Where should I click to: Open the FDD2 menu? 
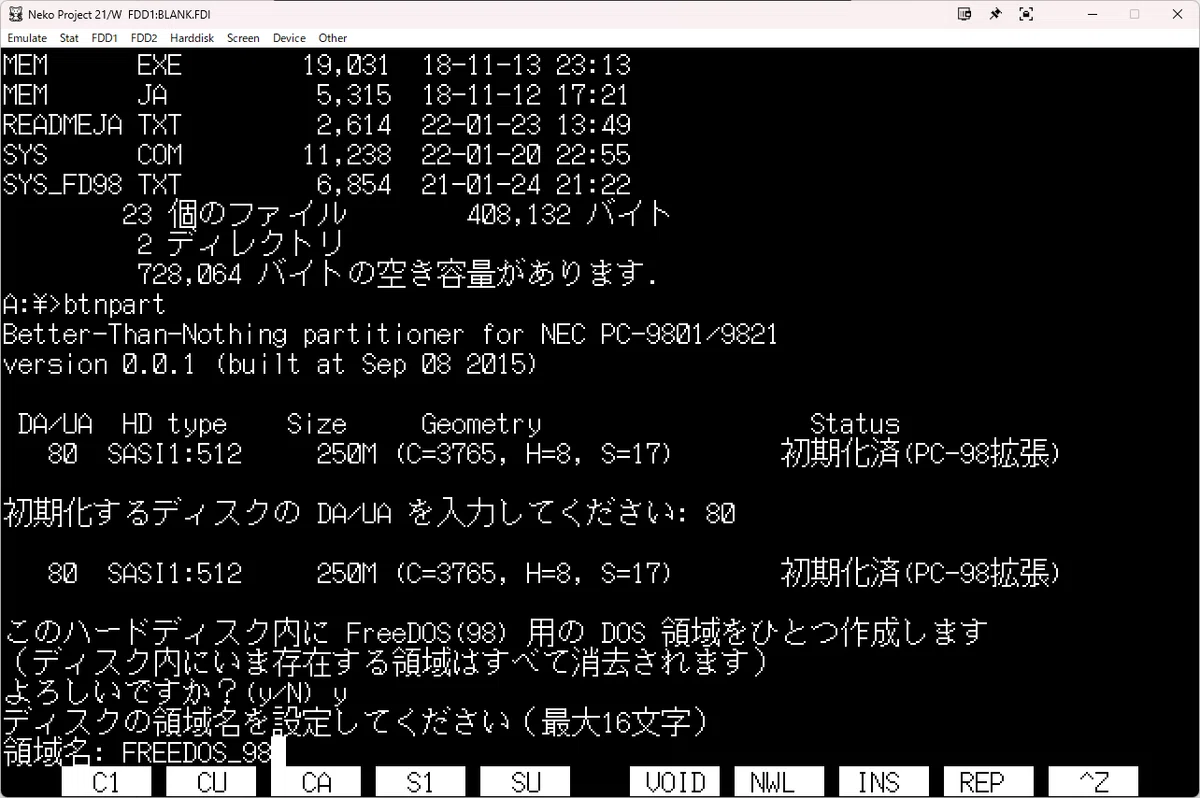click(144, 38)
